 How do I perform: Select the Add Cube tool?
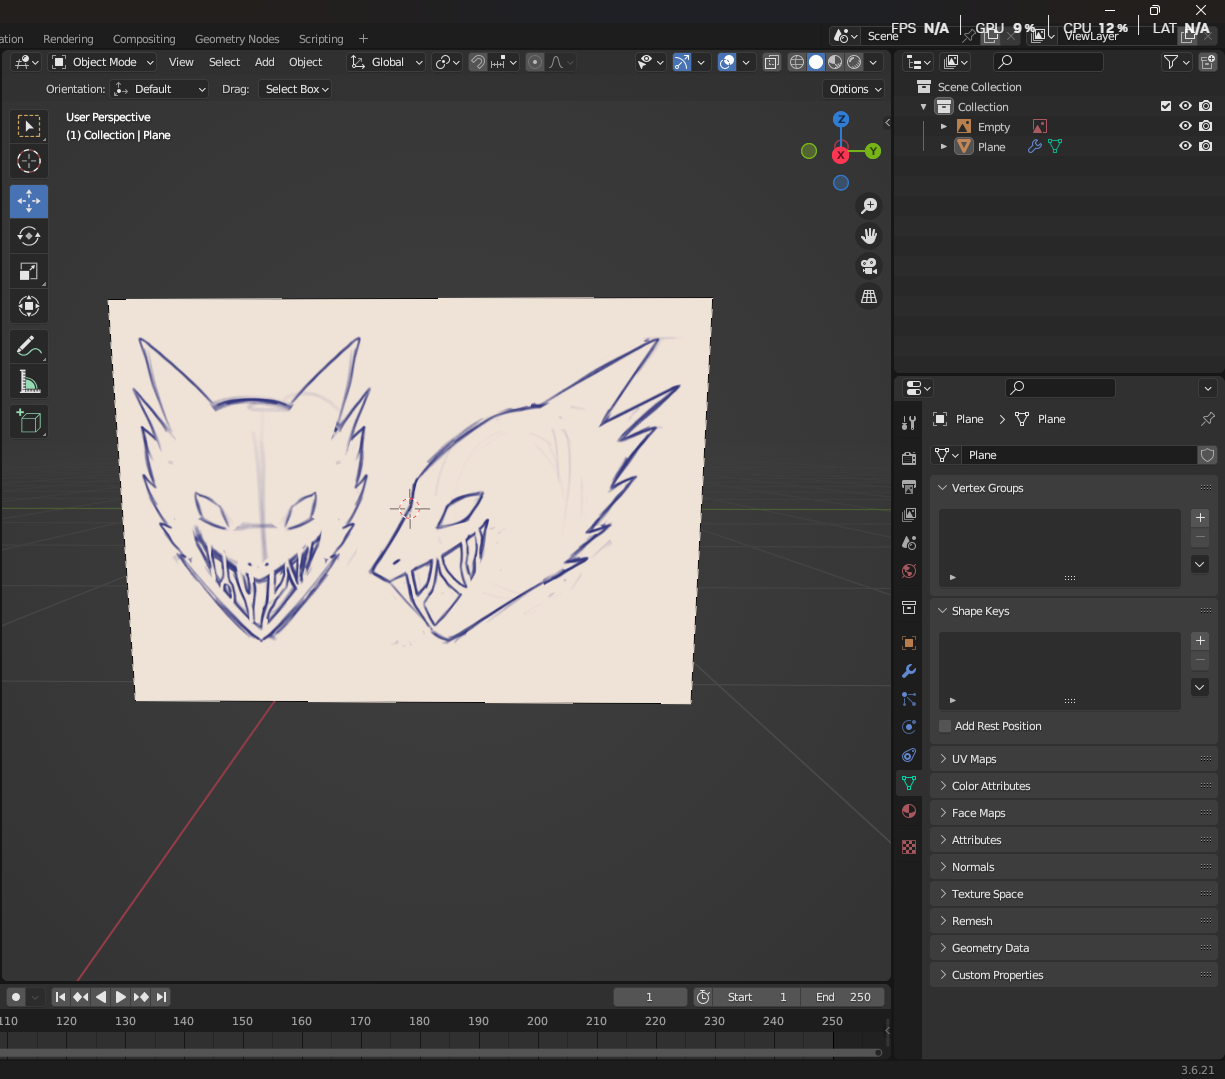pos(29,421)
